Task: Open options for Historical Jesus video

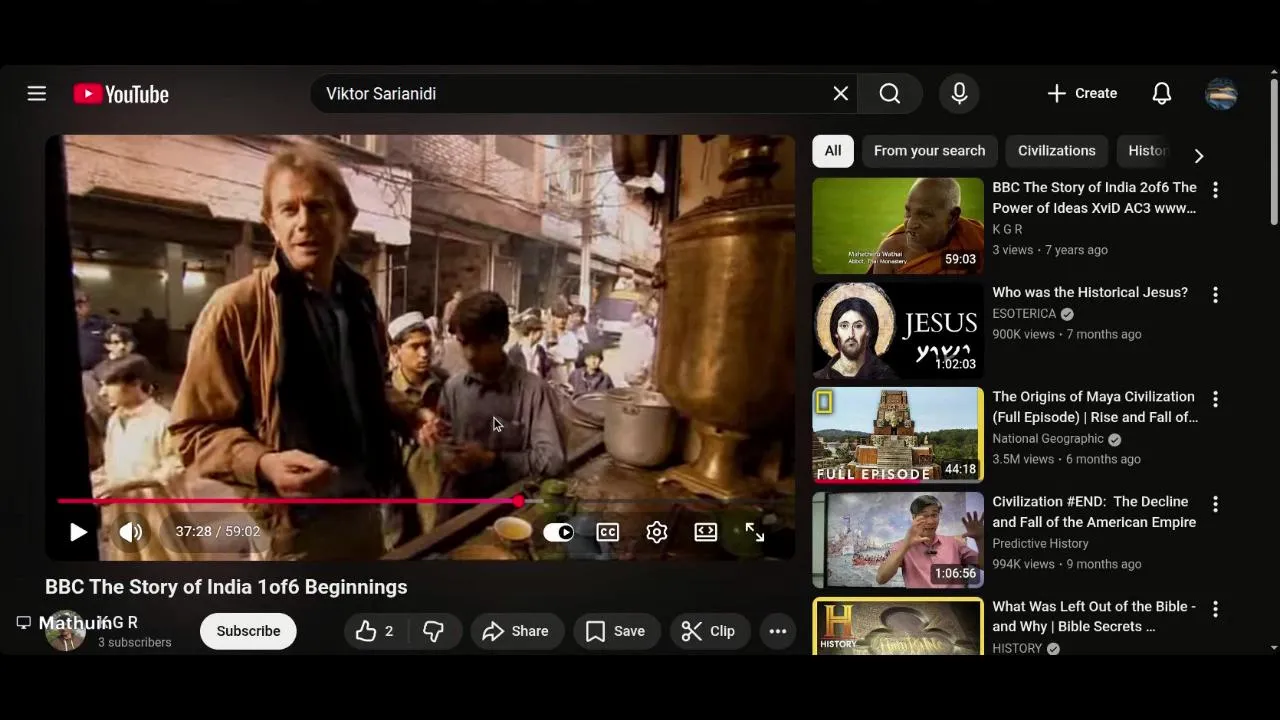Action: point(1215,295)
